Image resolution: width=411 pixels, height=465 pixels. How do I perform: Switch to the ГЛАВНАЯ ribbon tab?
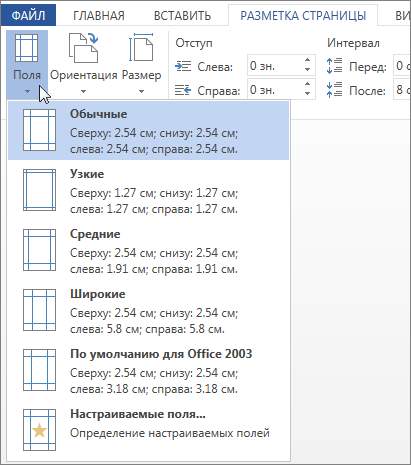click(99, 16)
